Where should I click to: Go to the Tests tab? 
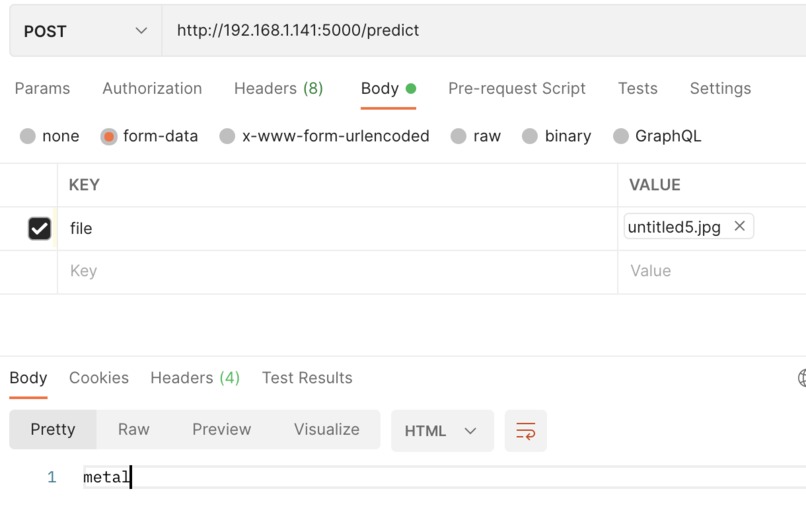[x=637, y=88]
